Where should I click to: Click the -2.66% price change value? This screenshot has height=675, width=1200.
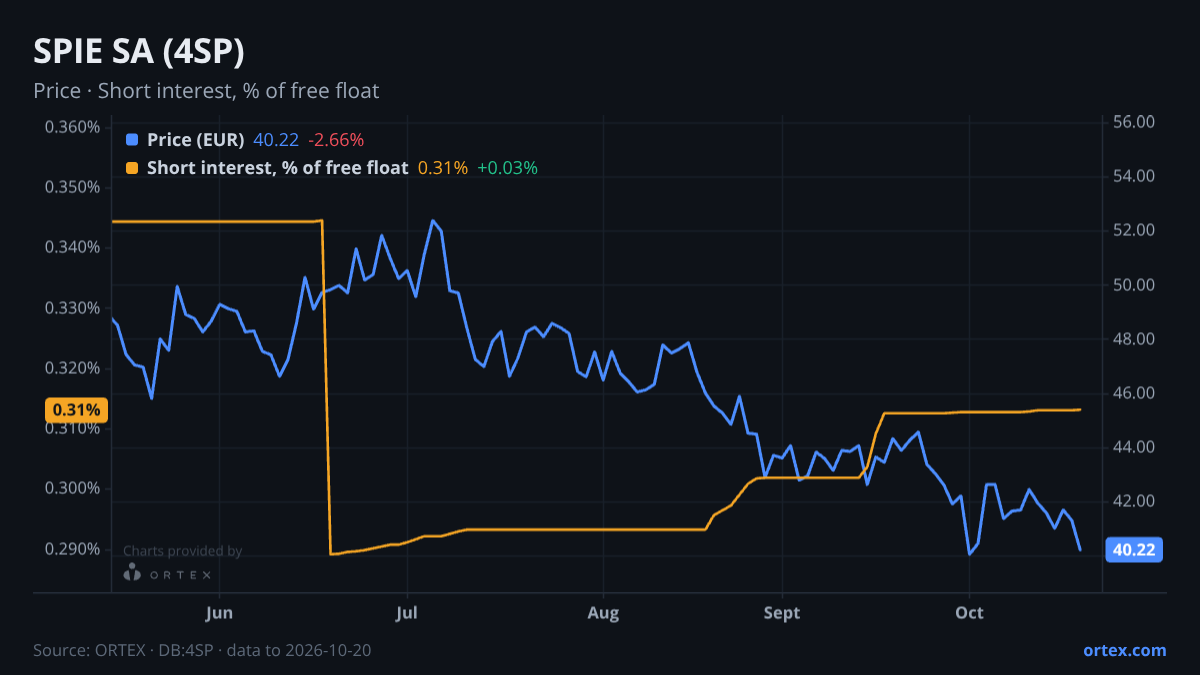[x=336, y=140]
